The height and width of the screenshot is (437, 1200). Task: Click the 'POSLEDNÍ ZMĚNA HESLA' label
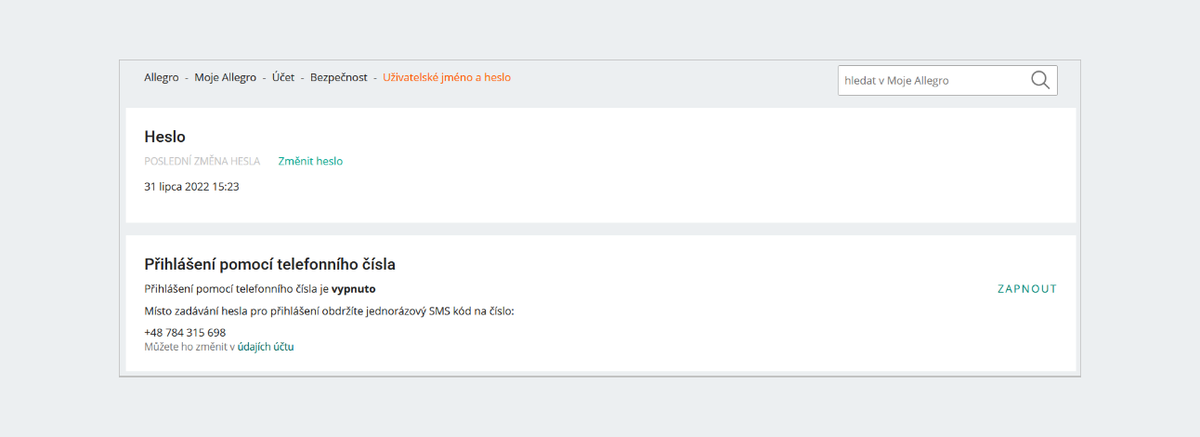202,161
